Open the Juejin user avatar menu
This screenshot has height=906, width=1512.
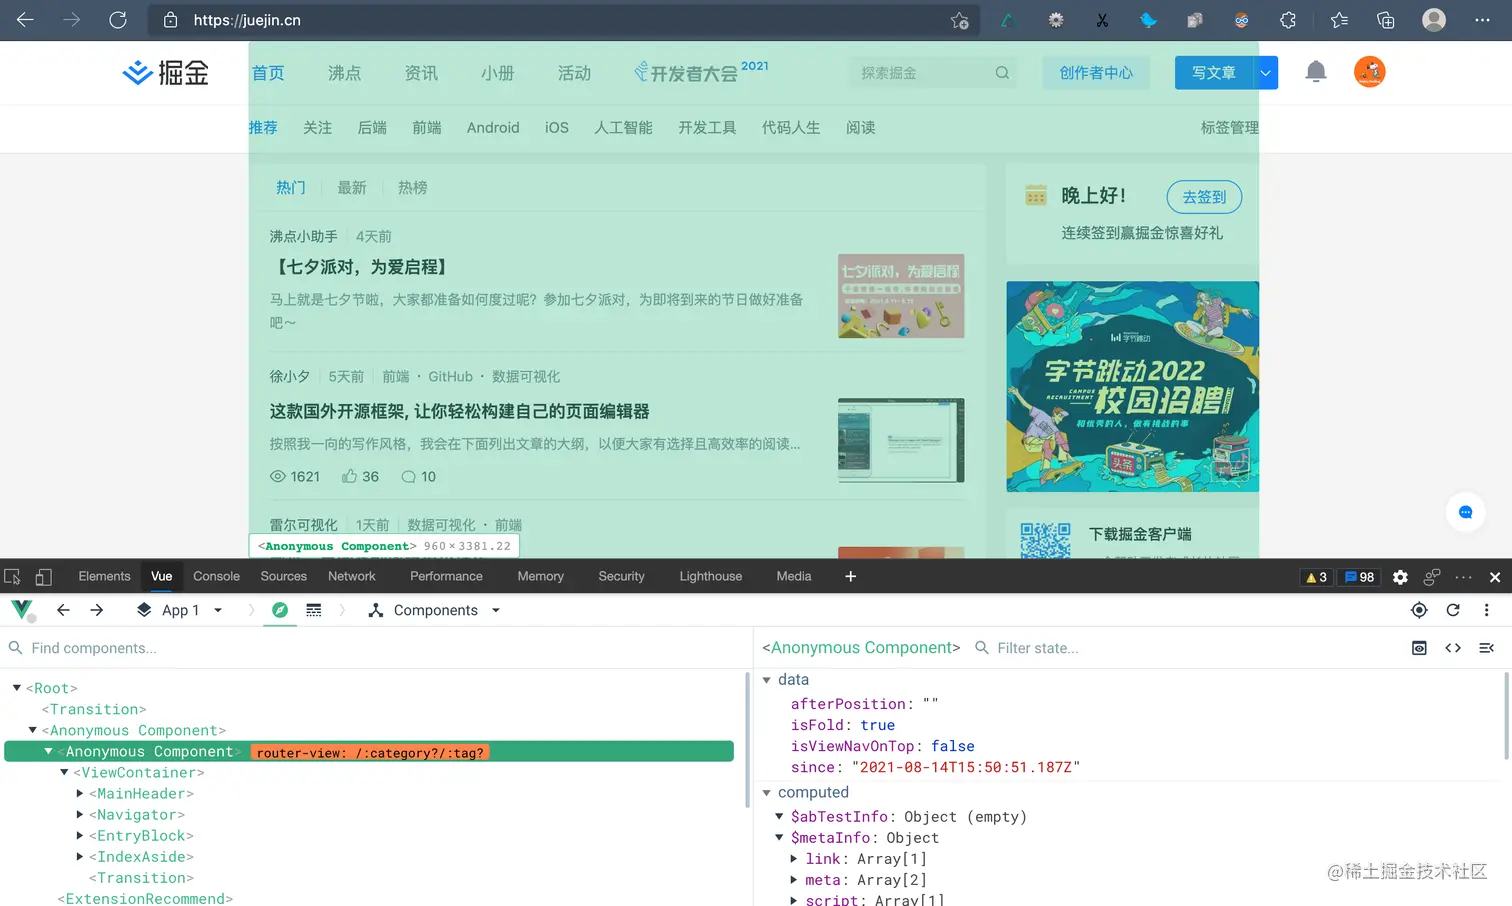[1369, 72]
